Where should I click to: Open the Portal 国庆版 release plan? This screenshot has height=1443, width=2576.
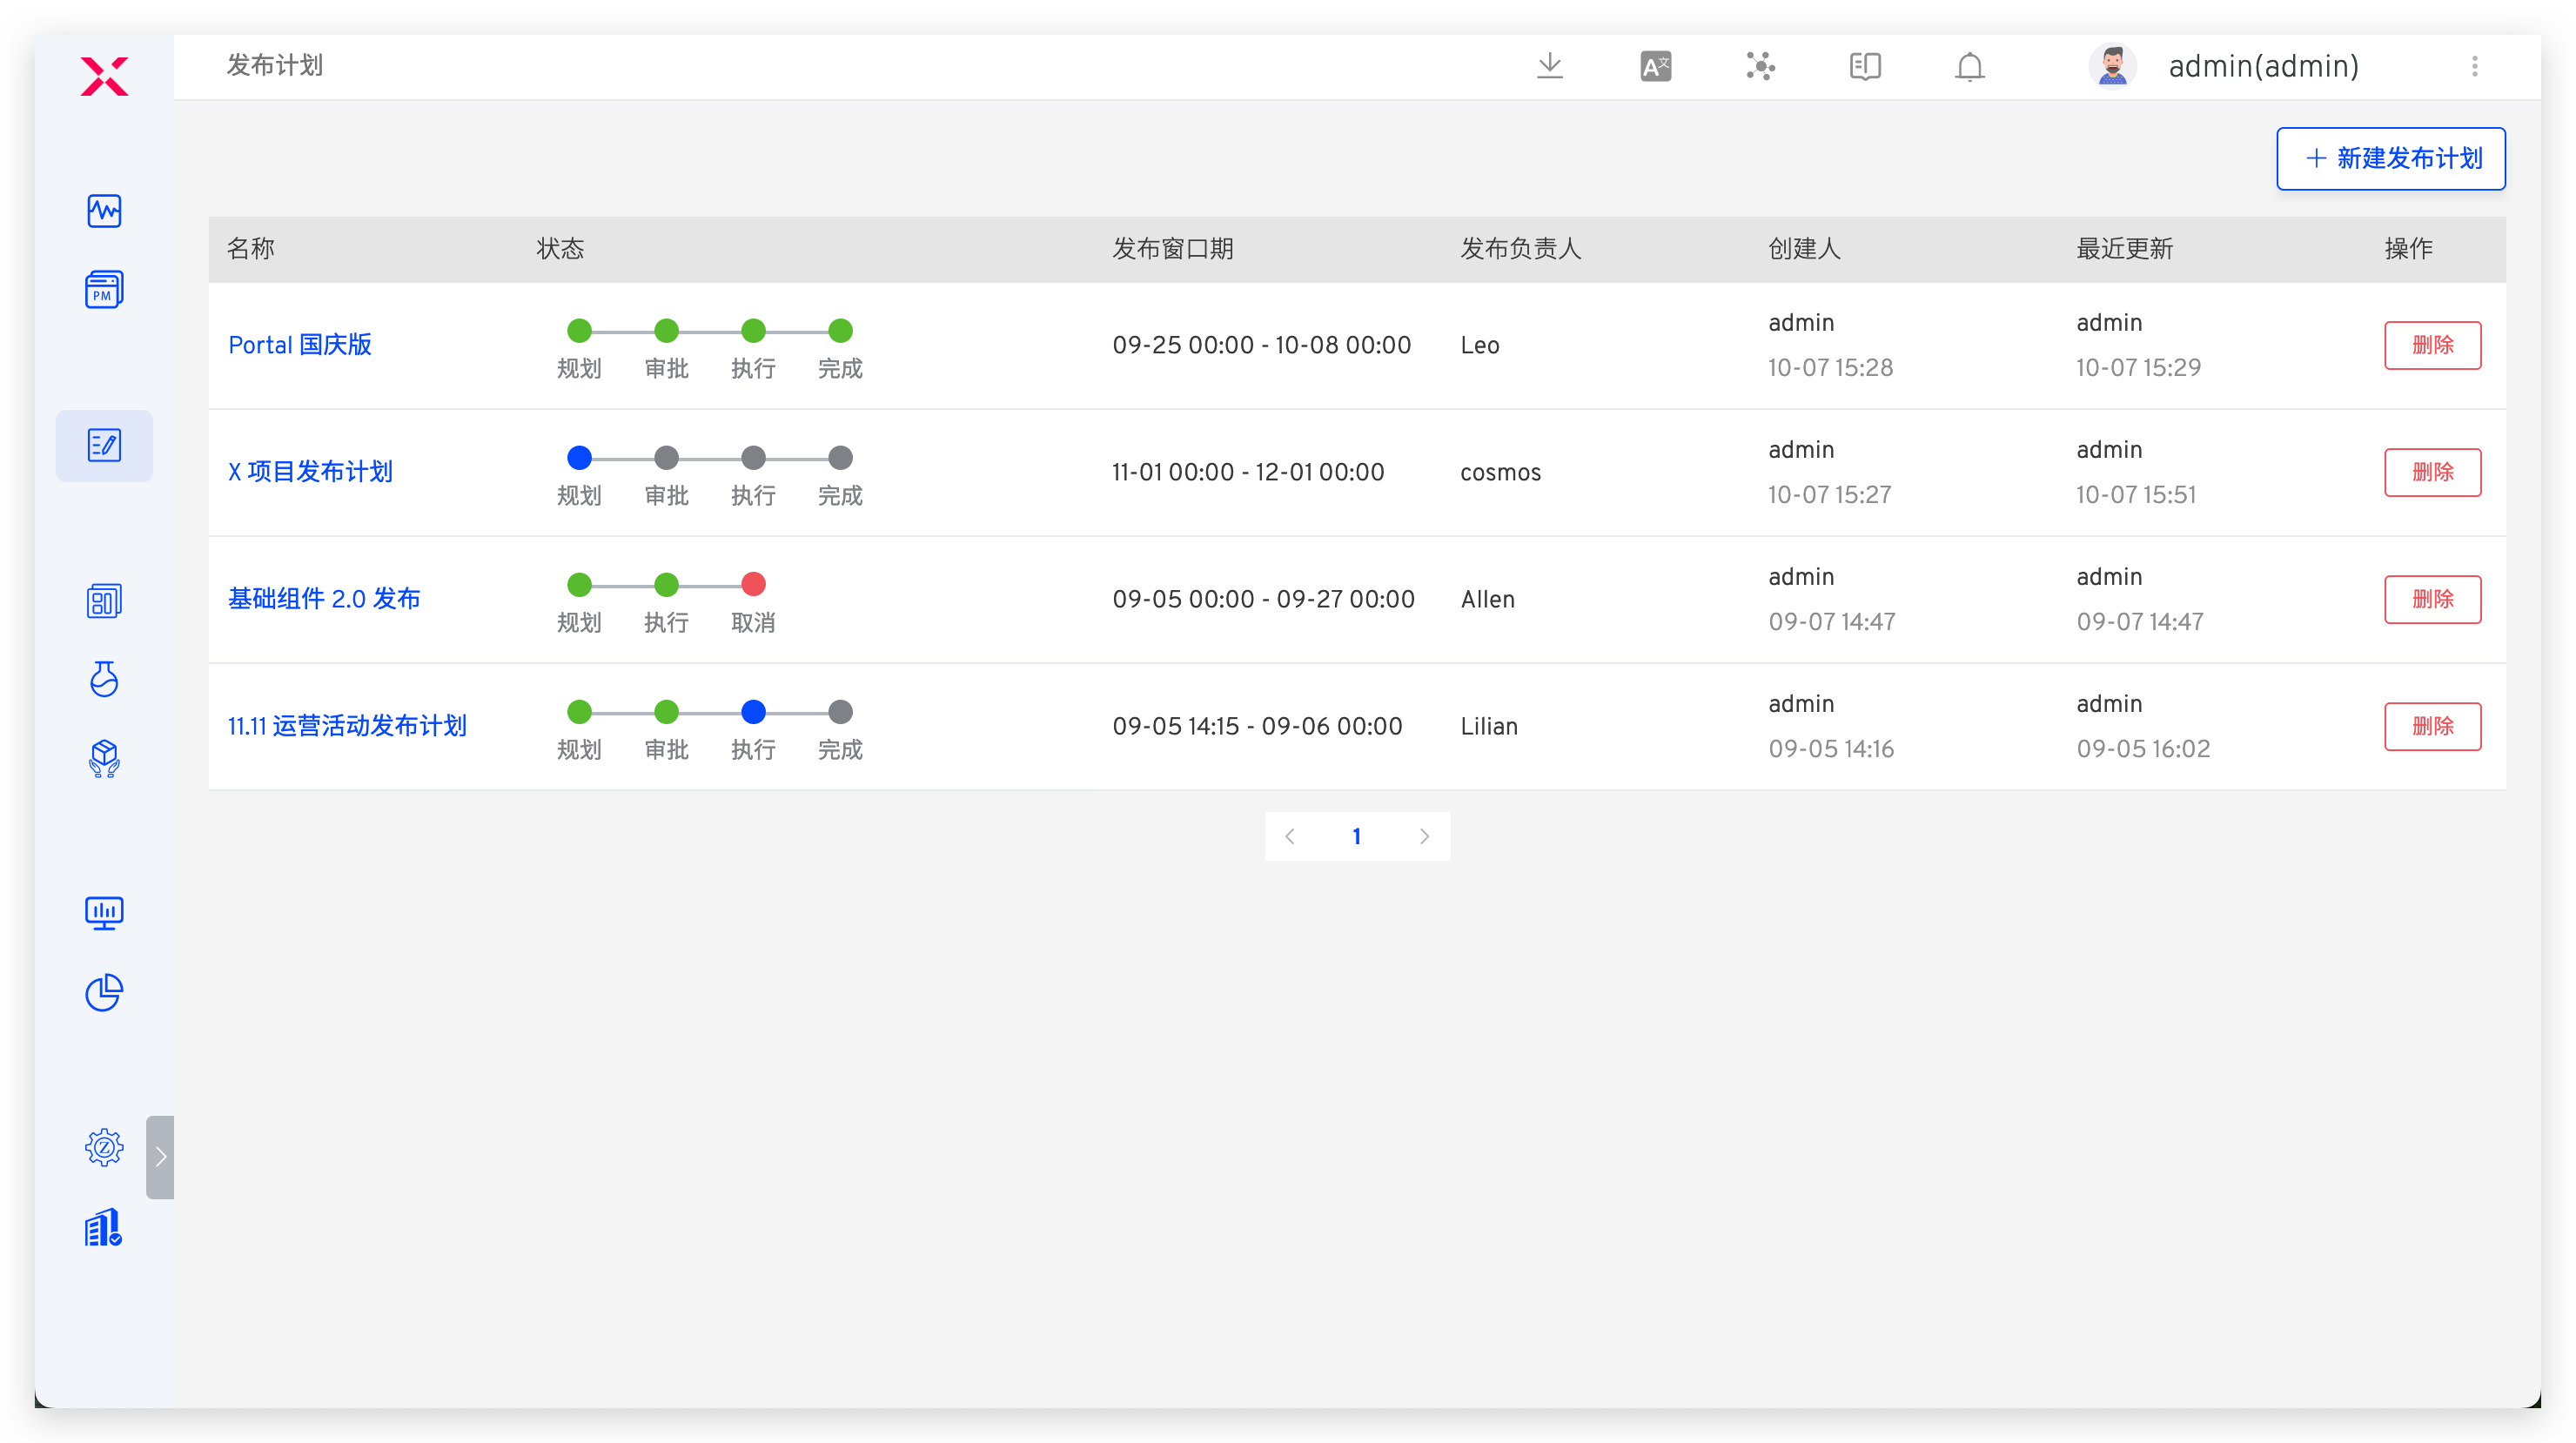[x=300, y=345]
